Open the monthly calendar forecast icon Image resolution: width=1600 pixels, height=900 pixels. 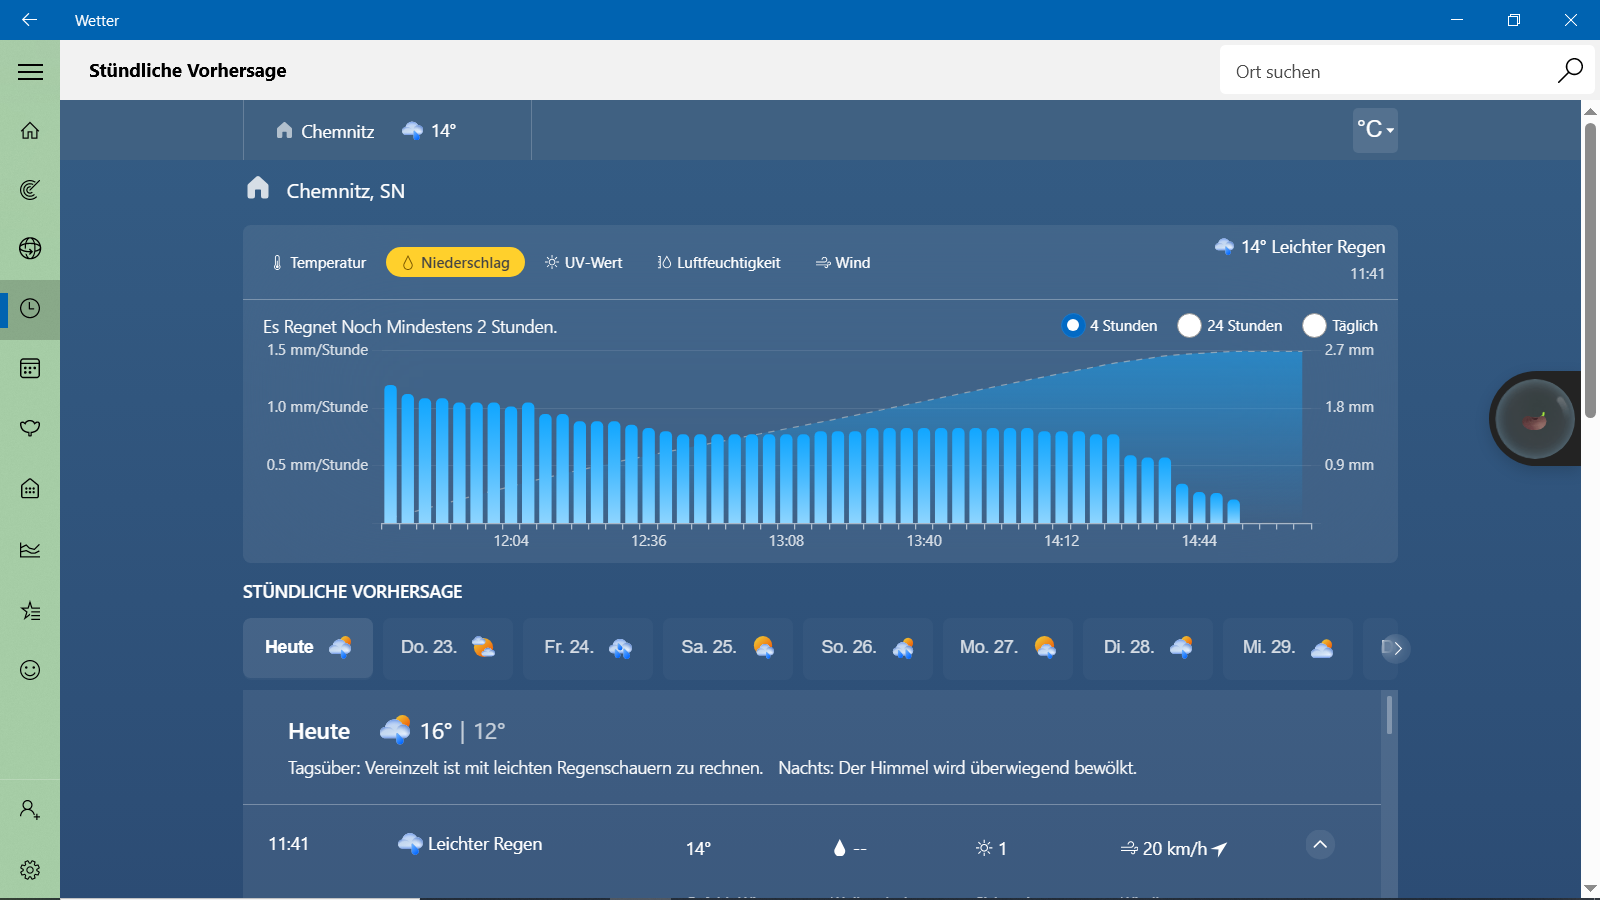(30, 369)
